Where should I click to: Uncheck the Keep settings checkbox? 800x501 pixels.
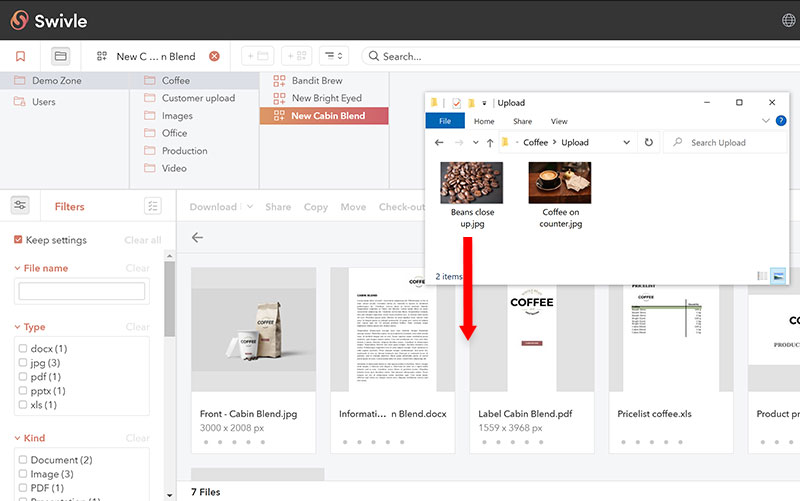[18, 239]
